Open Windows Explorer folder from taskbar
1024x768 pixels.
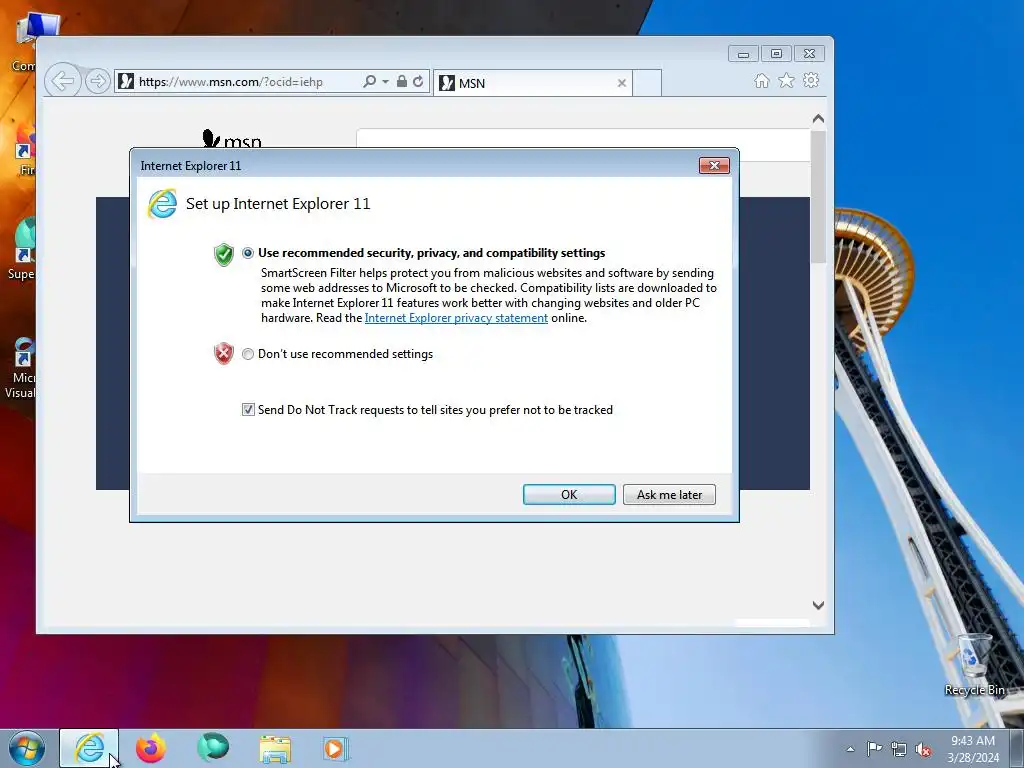(275, 749)
